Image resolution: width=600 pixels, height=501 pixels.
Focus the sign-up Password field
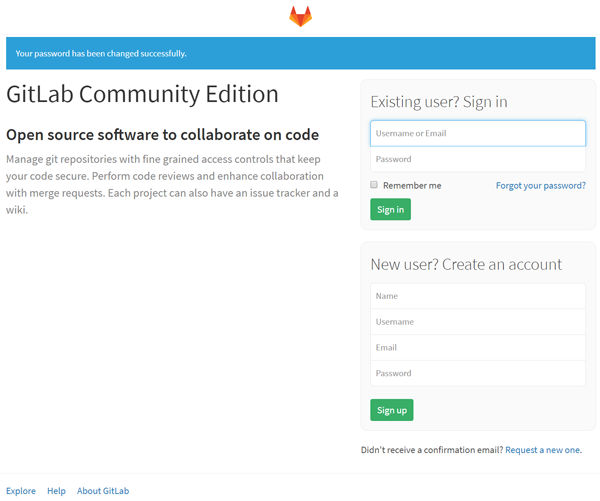pos(478,373)
